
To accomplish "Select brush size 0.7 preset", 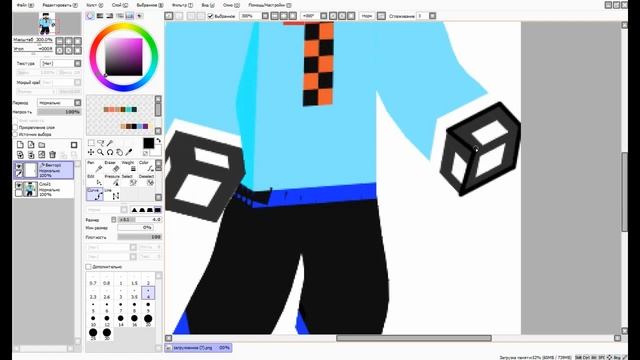I will coord(93,280).
